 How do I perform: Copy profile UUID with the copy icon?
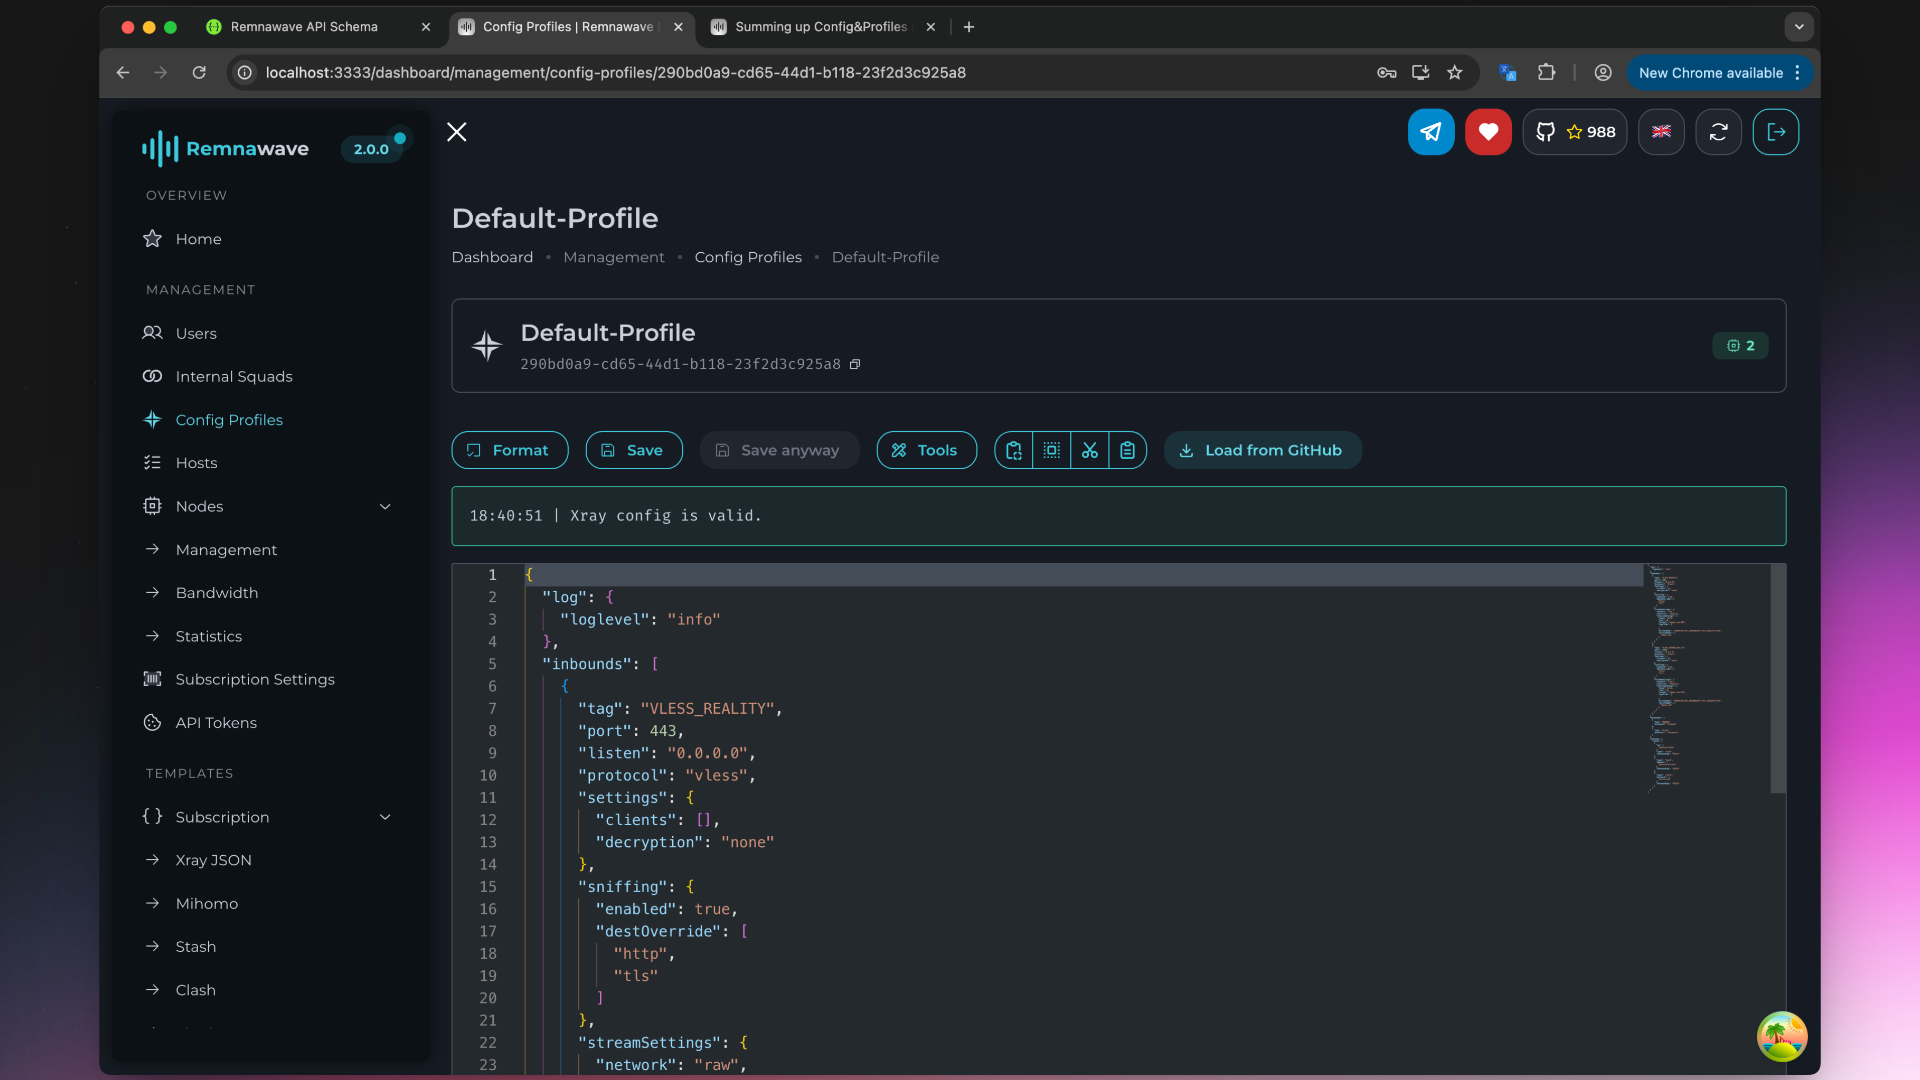(x=856, y=364)
